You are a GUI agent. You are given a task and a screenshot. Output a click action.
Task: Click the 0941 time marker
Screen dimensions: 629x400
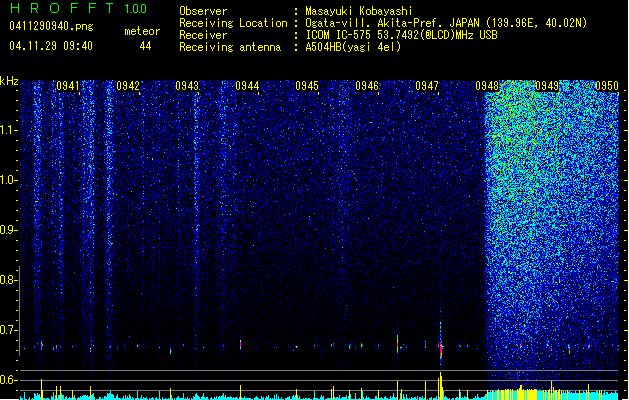pos(68,86)
